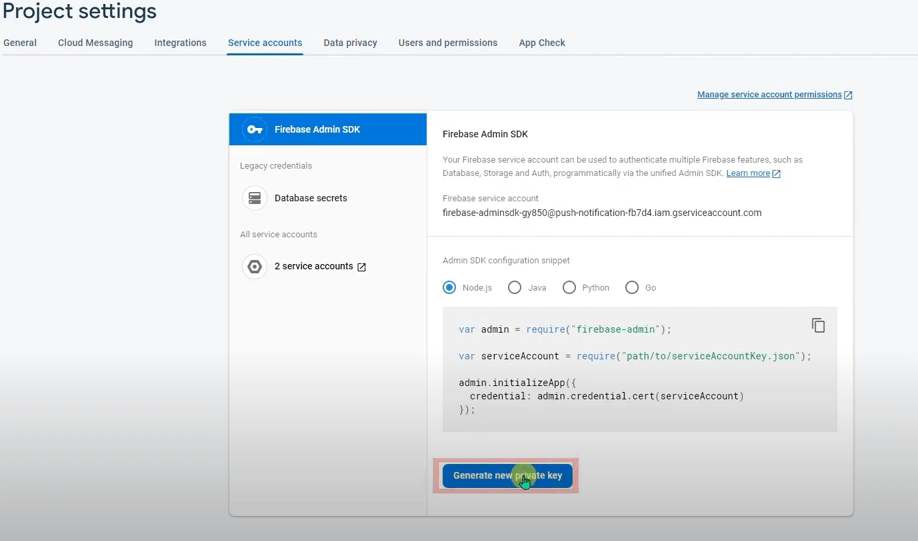Open the Integrations tab
Screen dimensions: 918x541
click(x=180, y=43)
